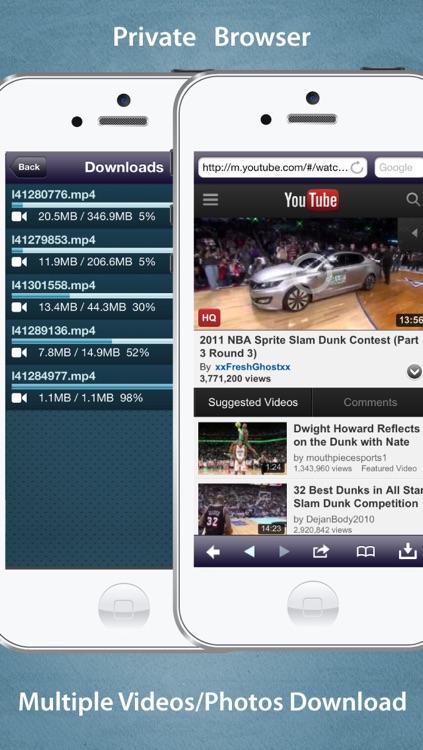The image size is (423, 750).
Task: Click the Google search field
Action: tap(399, 168)
